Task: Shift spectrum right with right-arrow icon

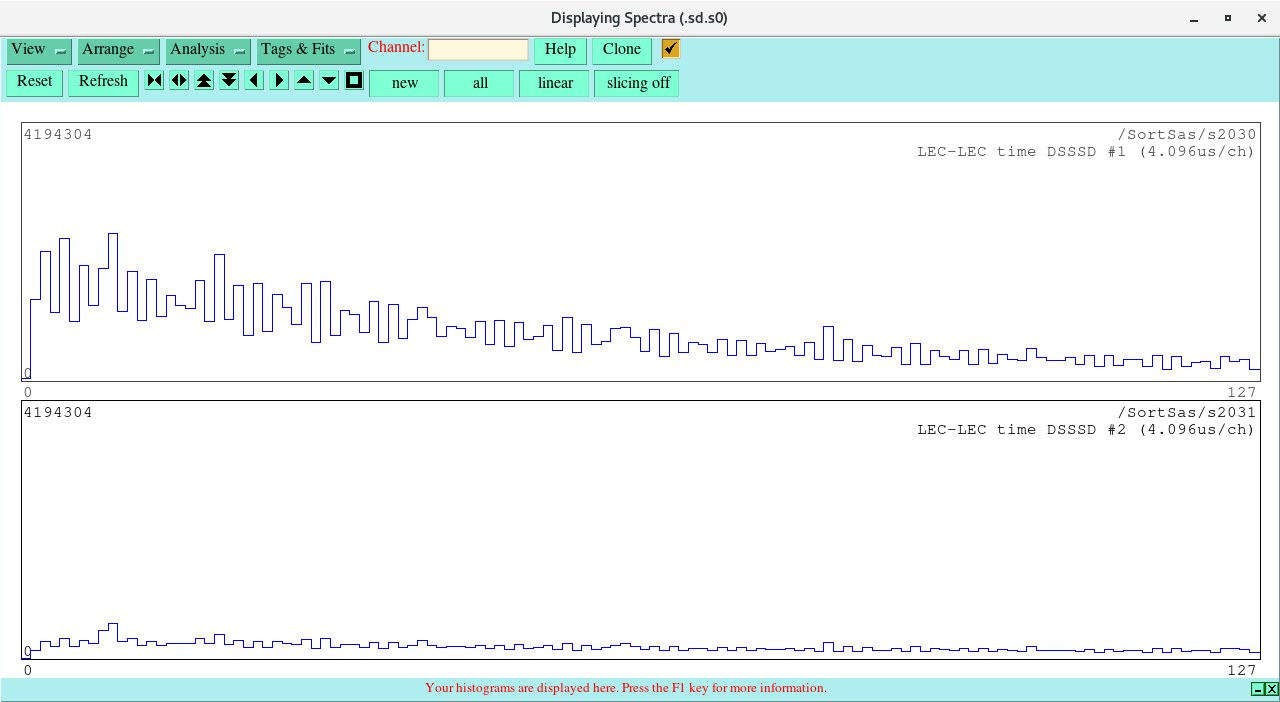Action: [x=279, y=81]
